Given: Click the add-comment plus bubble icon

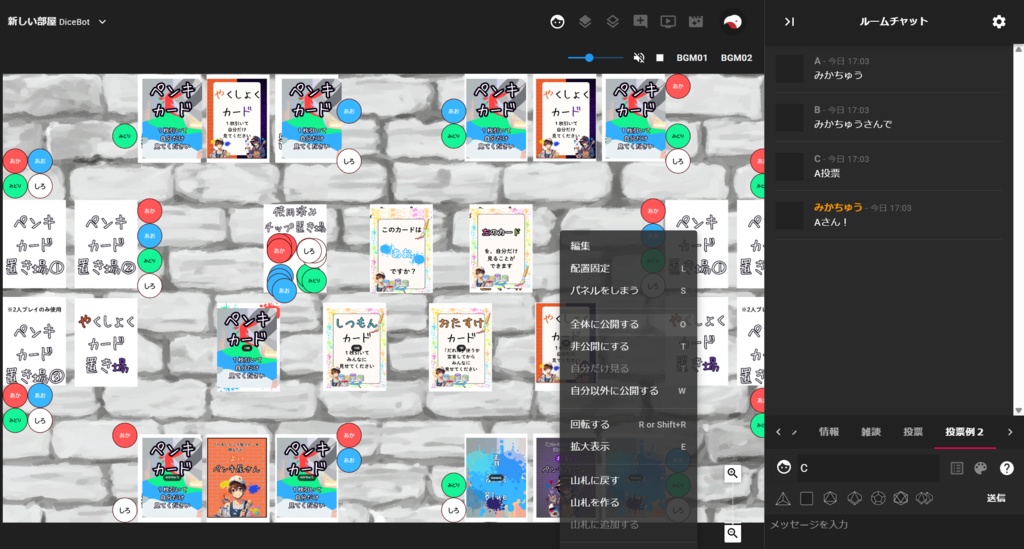Looking at the screenshot, I should pos(641,22).
